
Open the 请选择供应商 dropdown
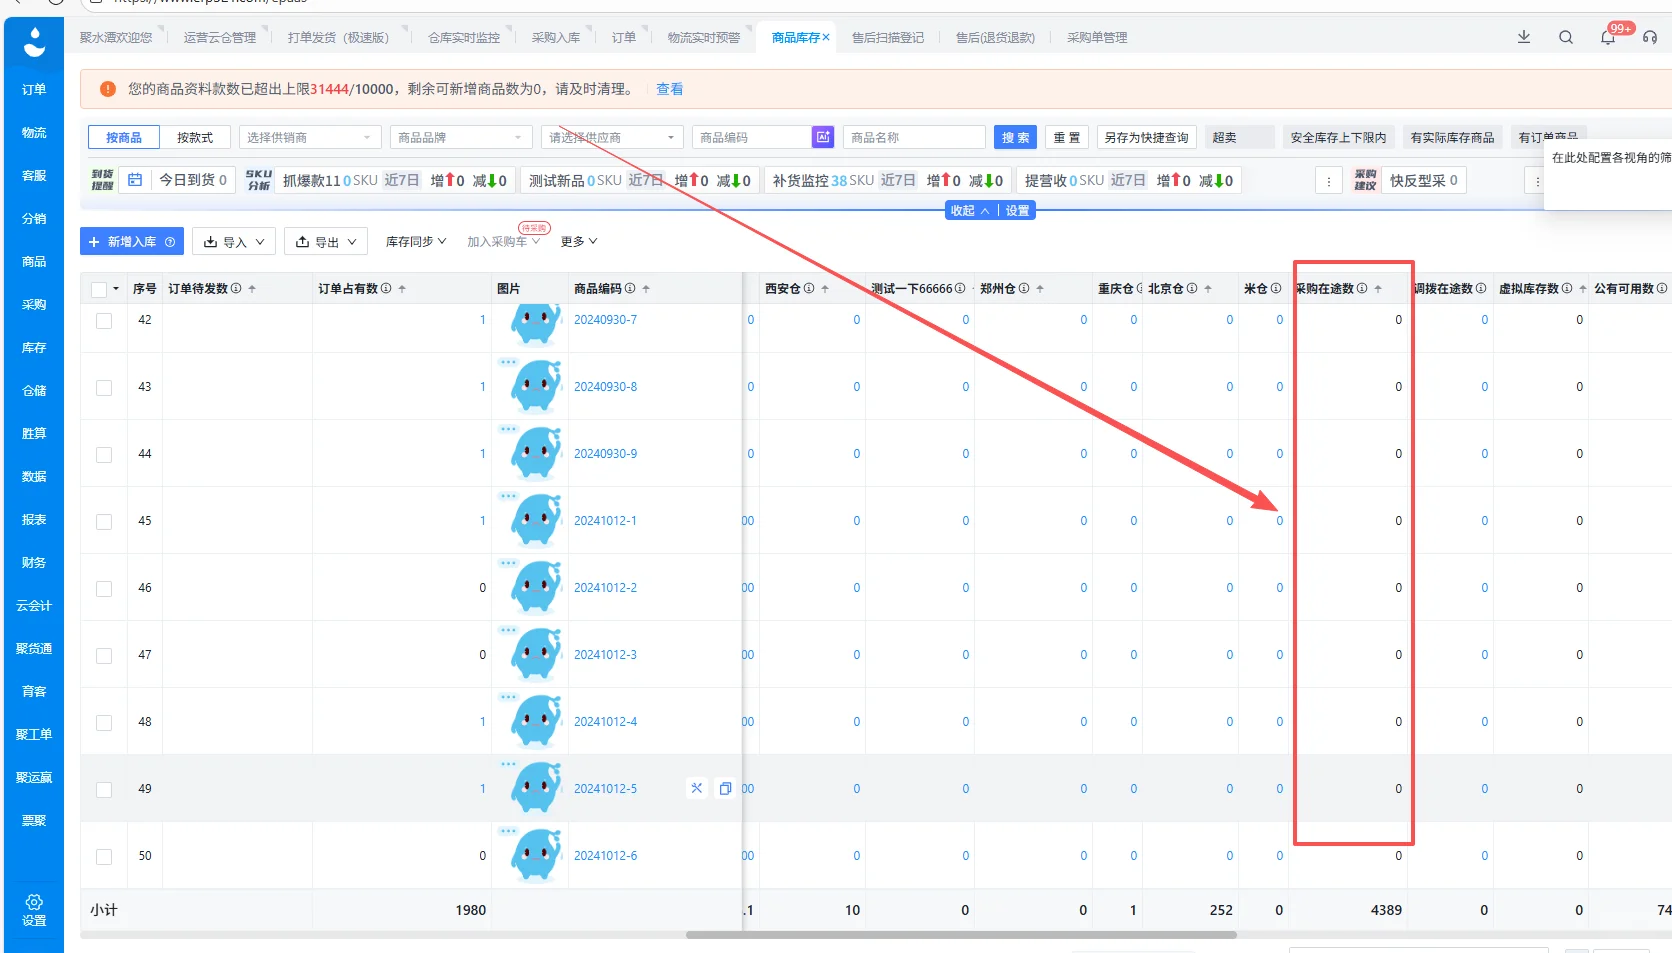(x=612, y=137)
